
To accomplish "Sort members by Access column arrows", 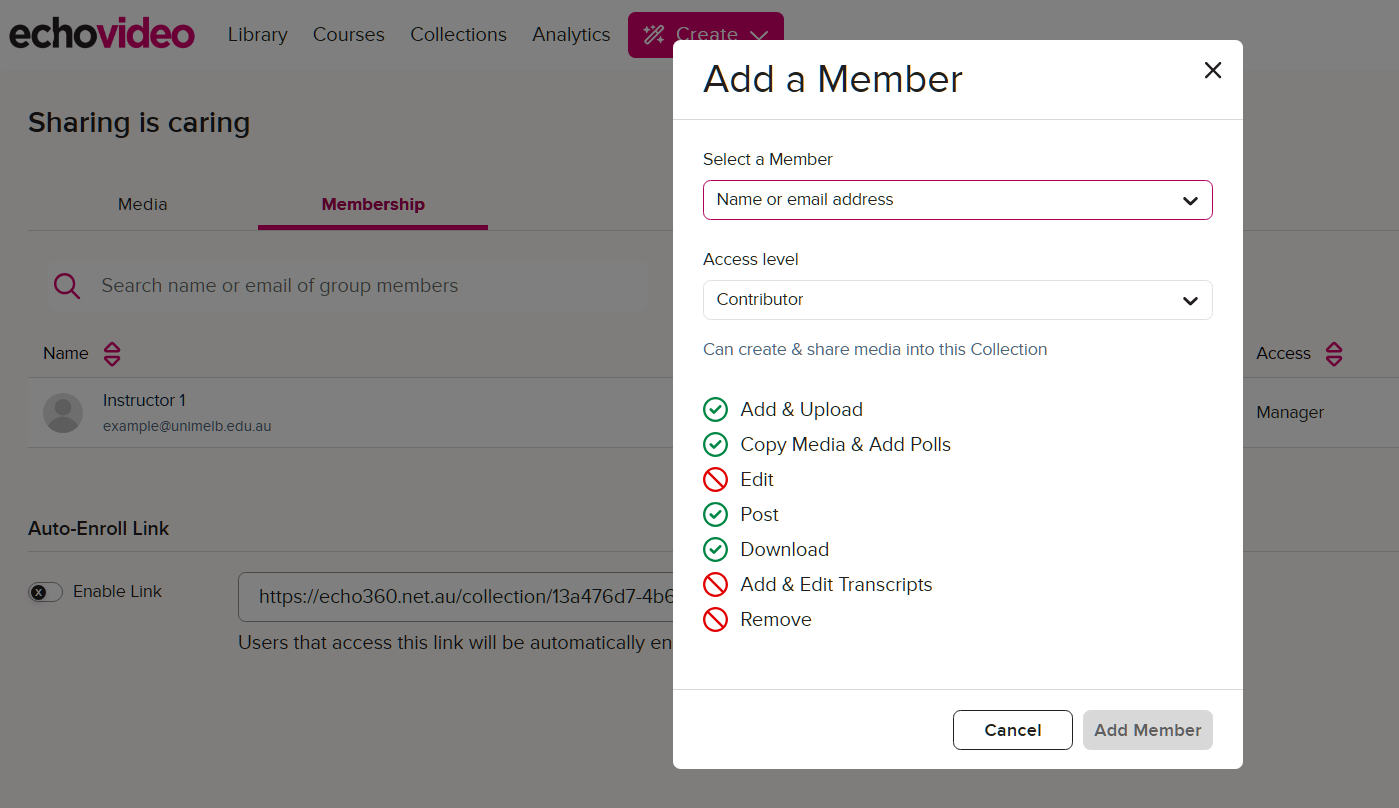I will pos(1334,354).
